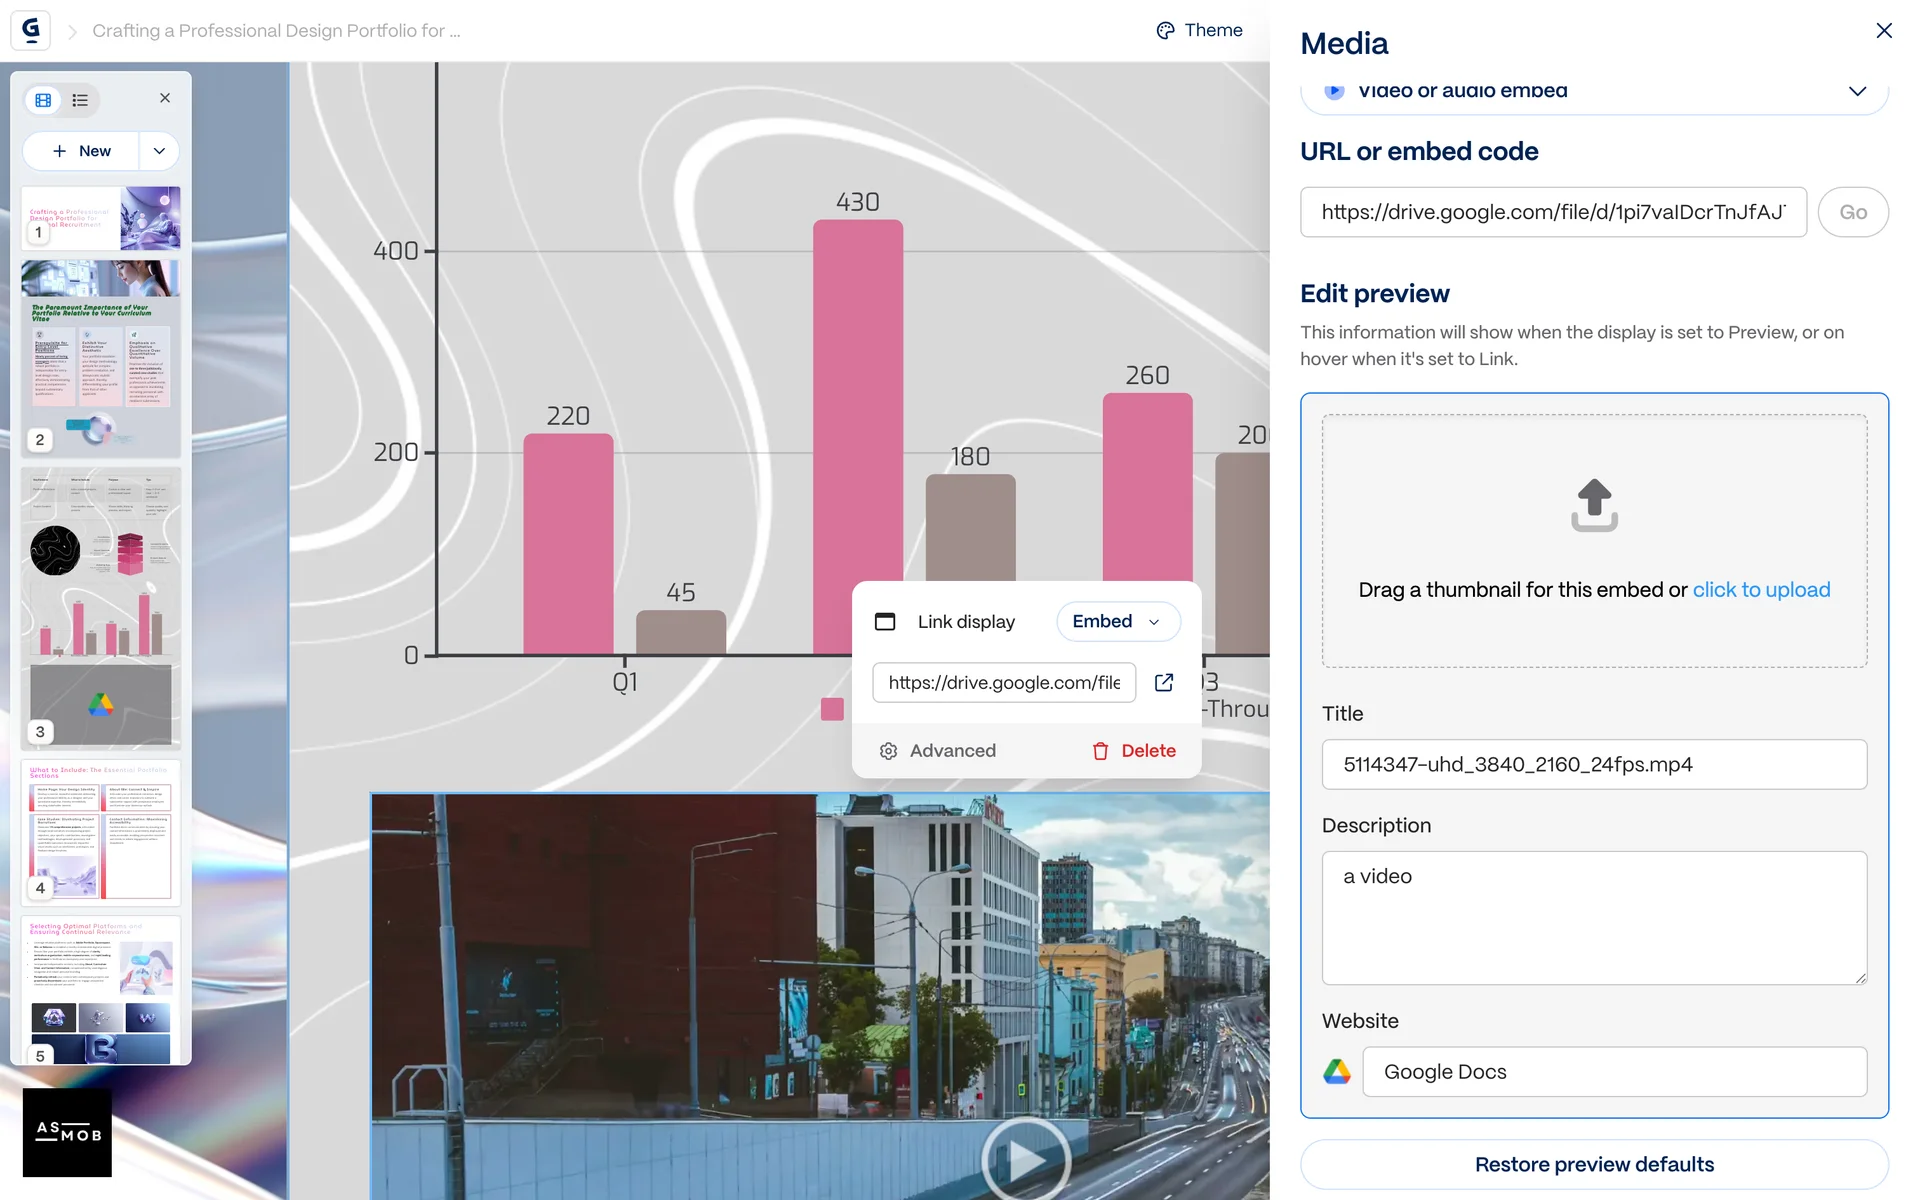Screen dimensions: 1920x1200
Task: Expand the Video or audio embed dropdown
Action: (x=1856, y=91)
